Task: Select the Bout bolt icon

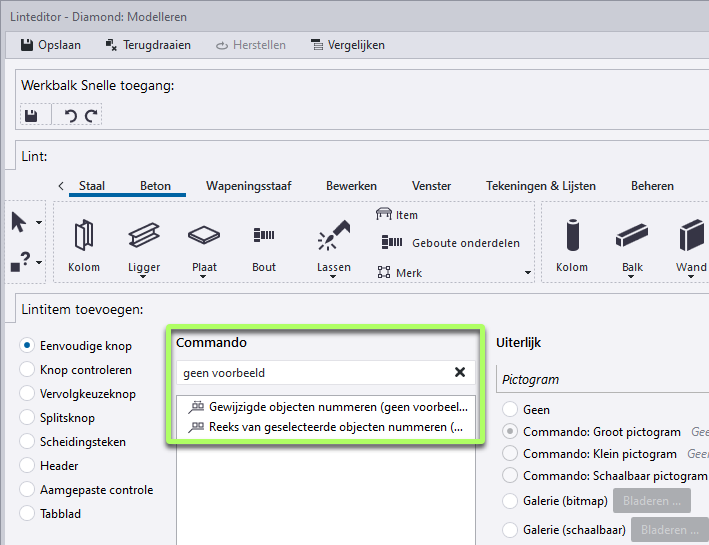Action: [264, 236]
